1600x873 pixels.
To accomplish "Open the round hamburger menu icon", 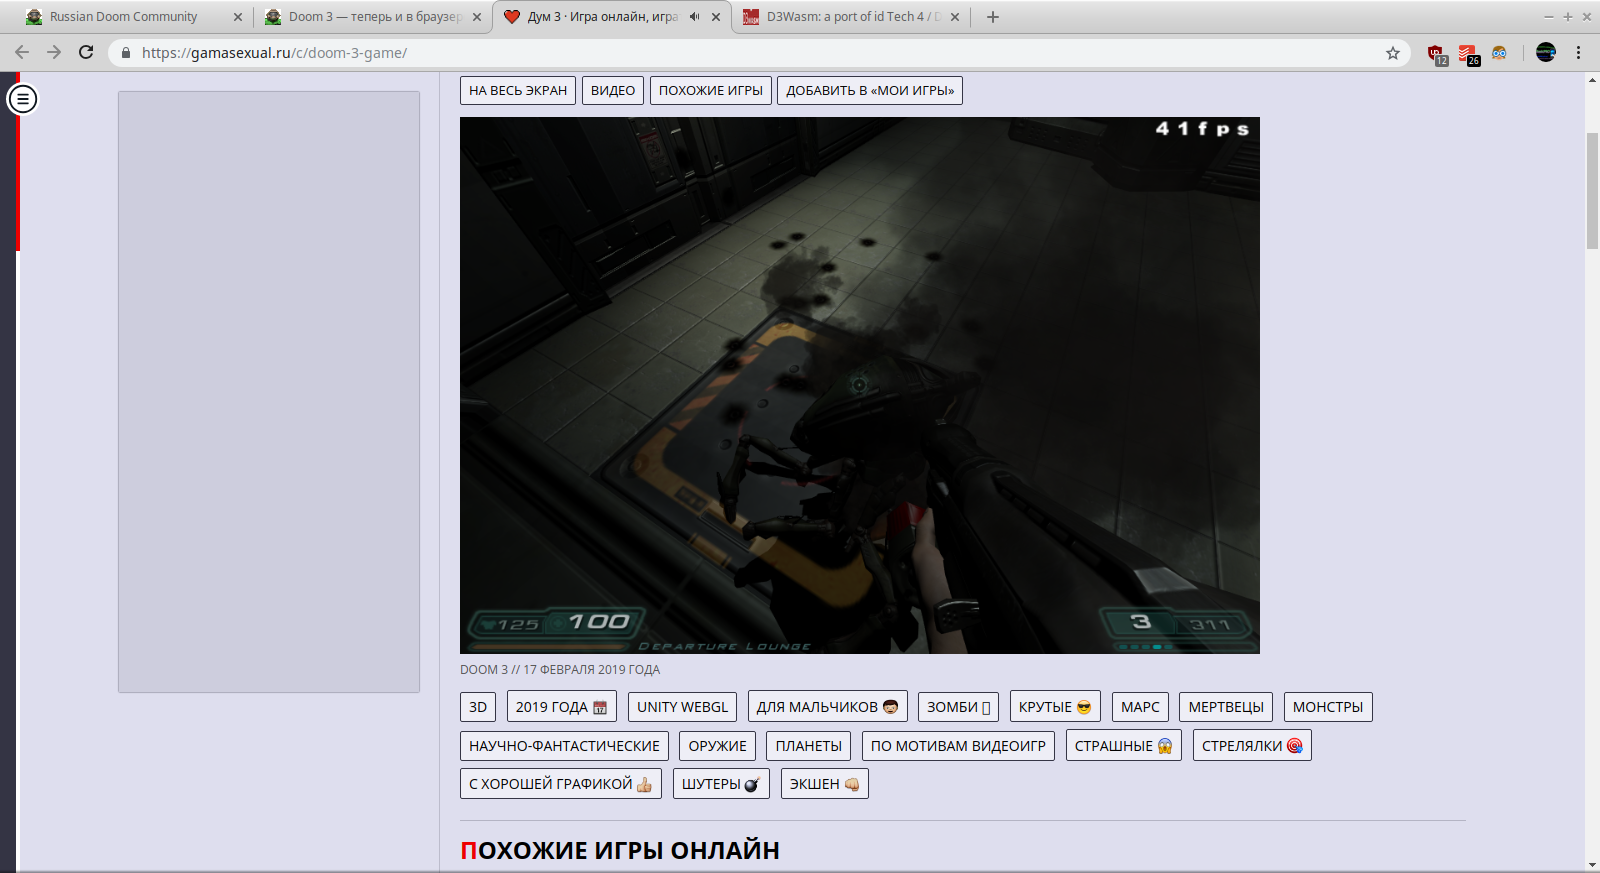I will (x=23, y=99).
